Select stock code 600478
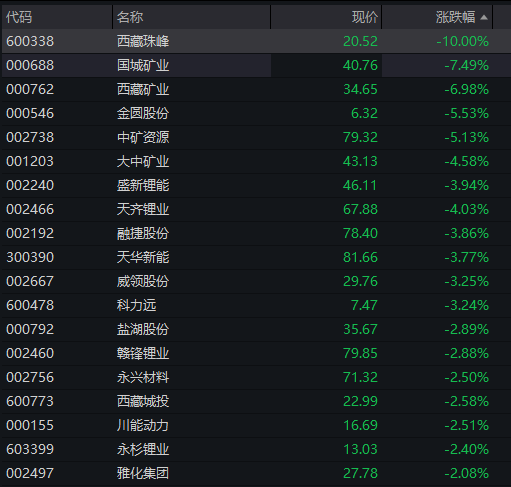511x487 pixels. 30,305
